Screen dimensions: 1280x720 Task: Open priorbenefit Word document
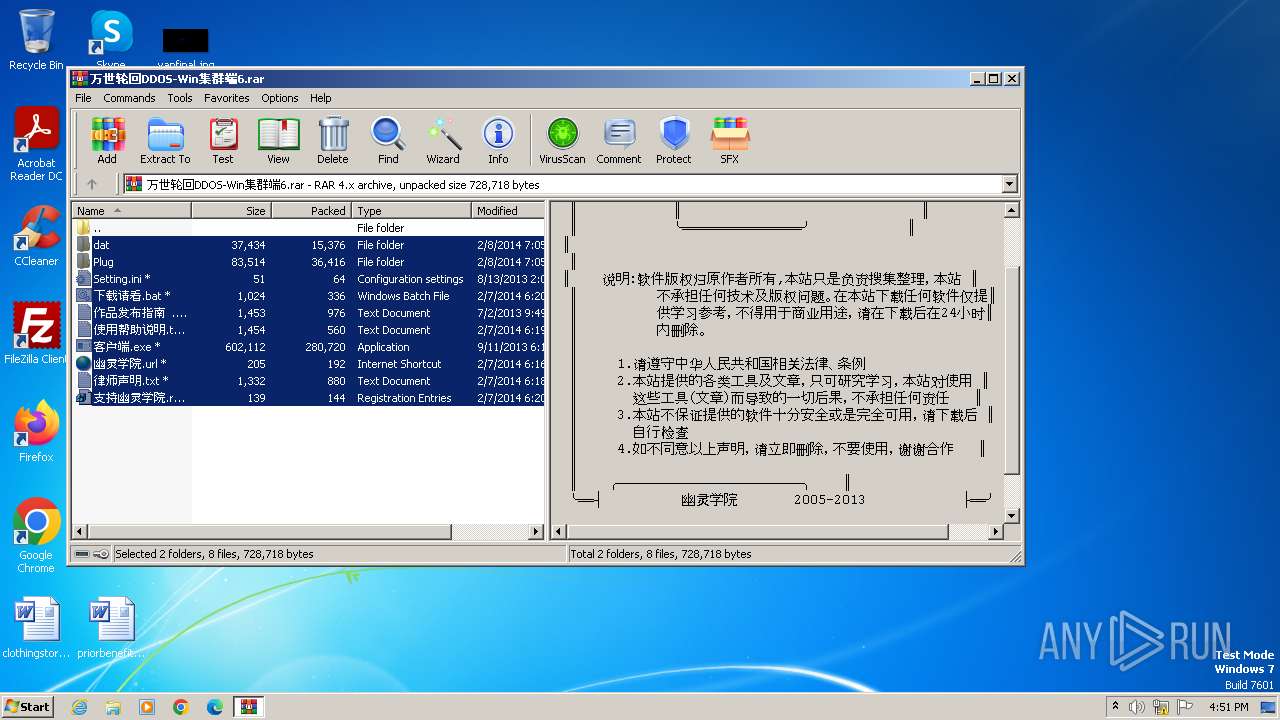pyautogui.click(x=111, y=628)
